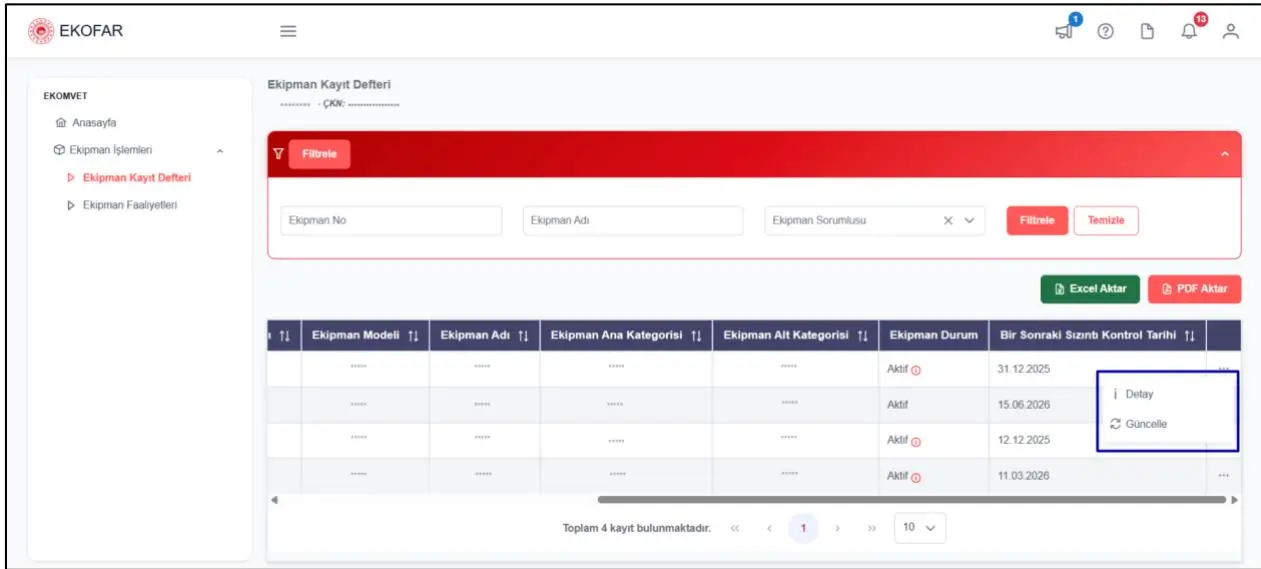The height and width of the screenshot is (569, 1261).
Task: Select page 1 in pagination
Action: click(x=803, y=528)
